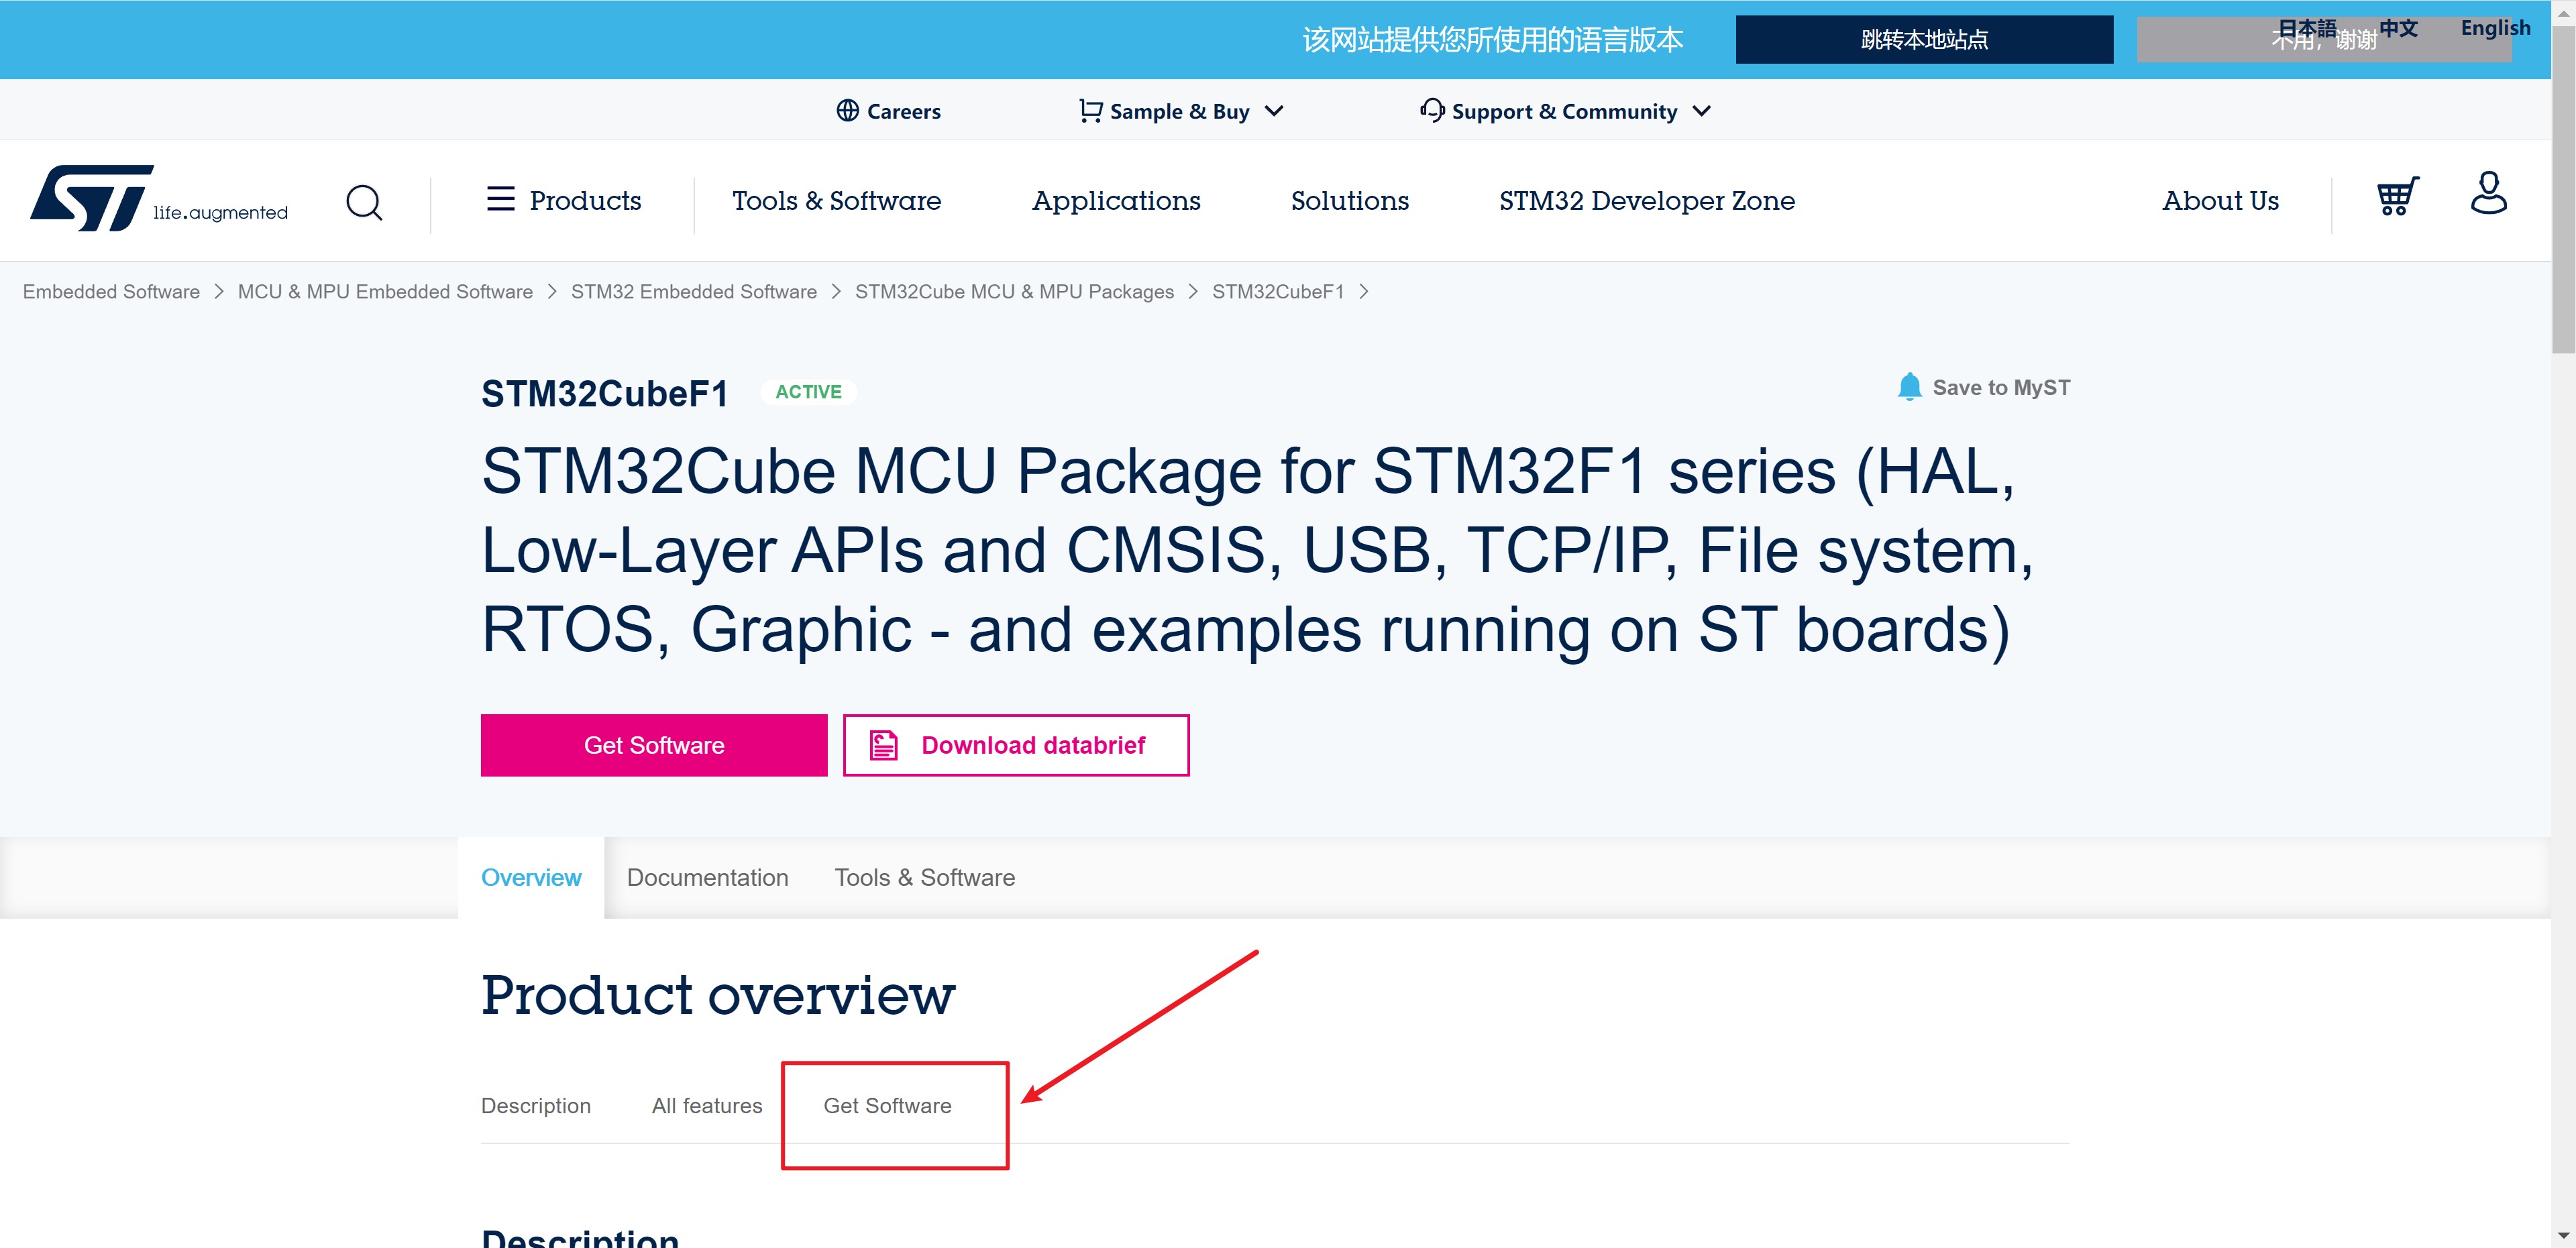Screen dimensions: 2576x1248
Task: Select the All features sub-tab
Action: (706, 1105)
